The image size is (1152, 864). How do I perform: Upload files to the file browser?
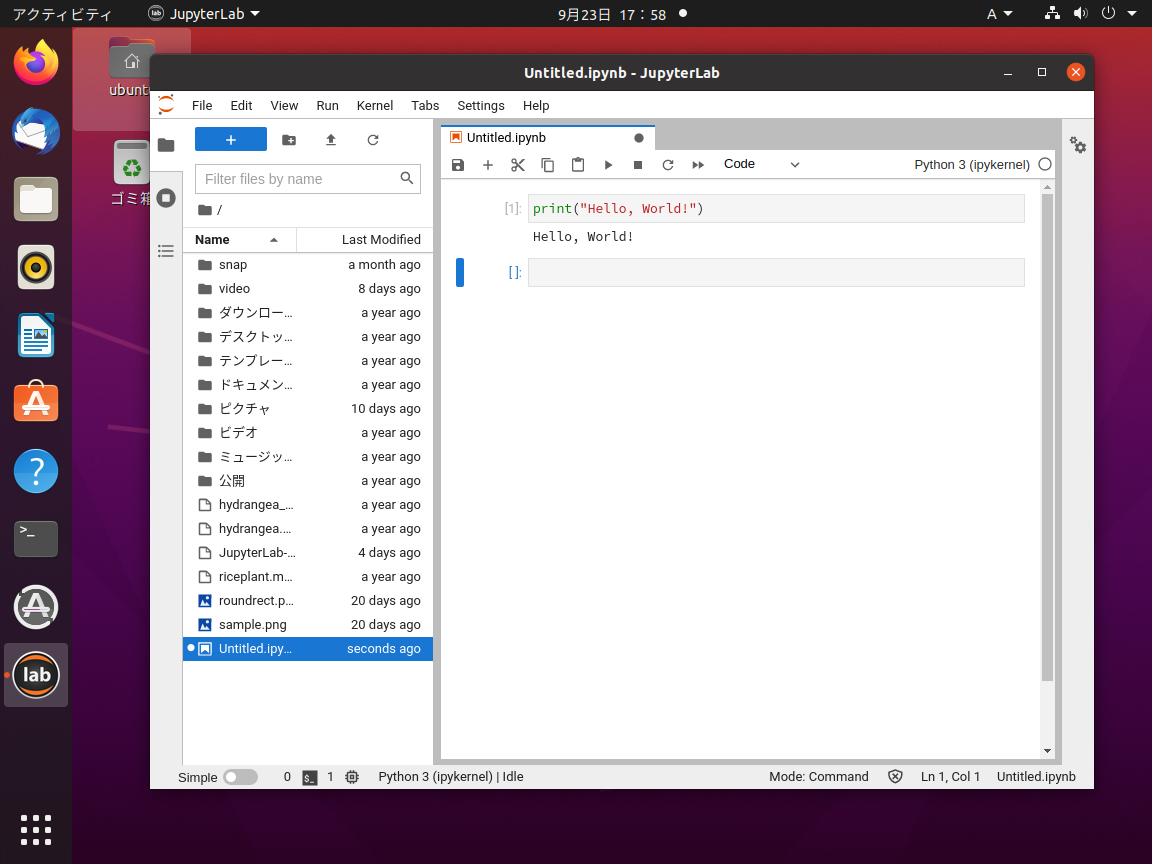point(331,140)
